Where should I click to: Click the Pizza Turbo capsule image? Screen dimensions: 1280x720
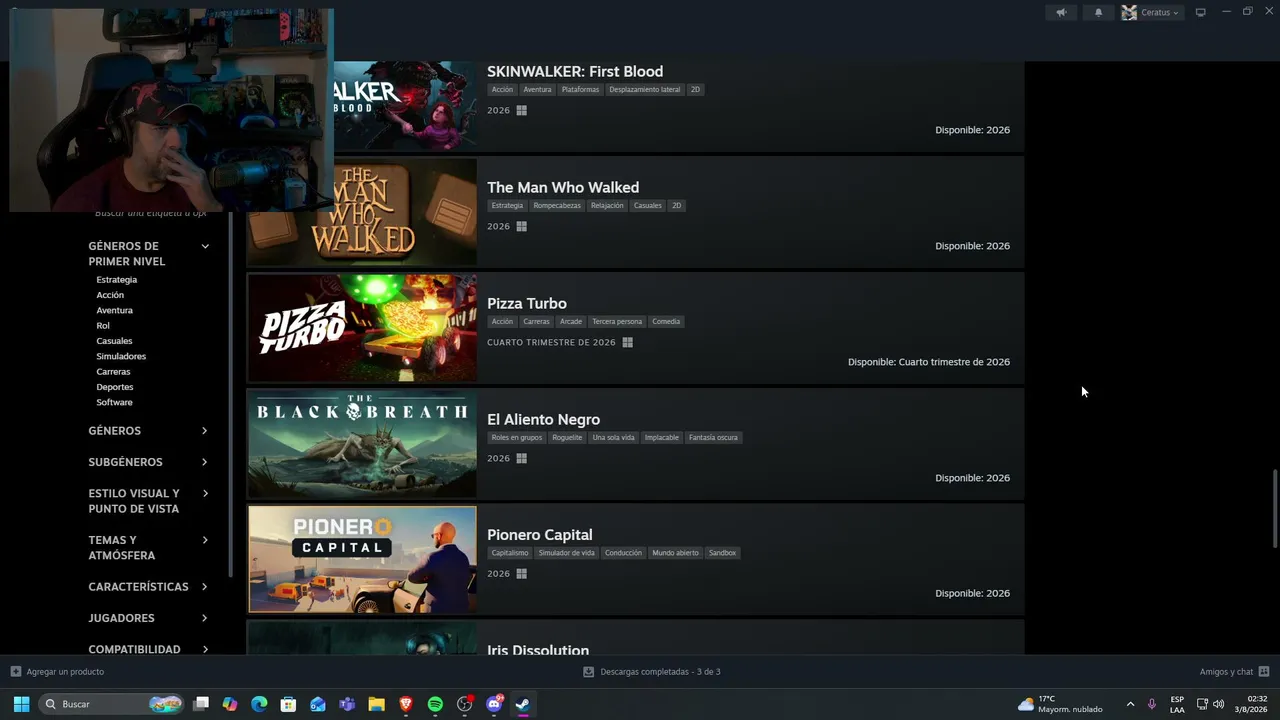[362, 328]
